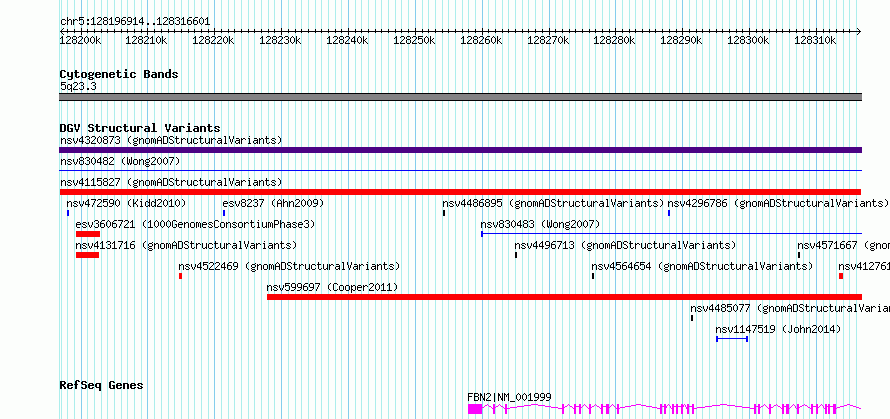The image size is (890, 419).
Task: Open the nsv472590 (Kidd2010) label
Action: 126,203
